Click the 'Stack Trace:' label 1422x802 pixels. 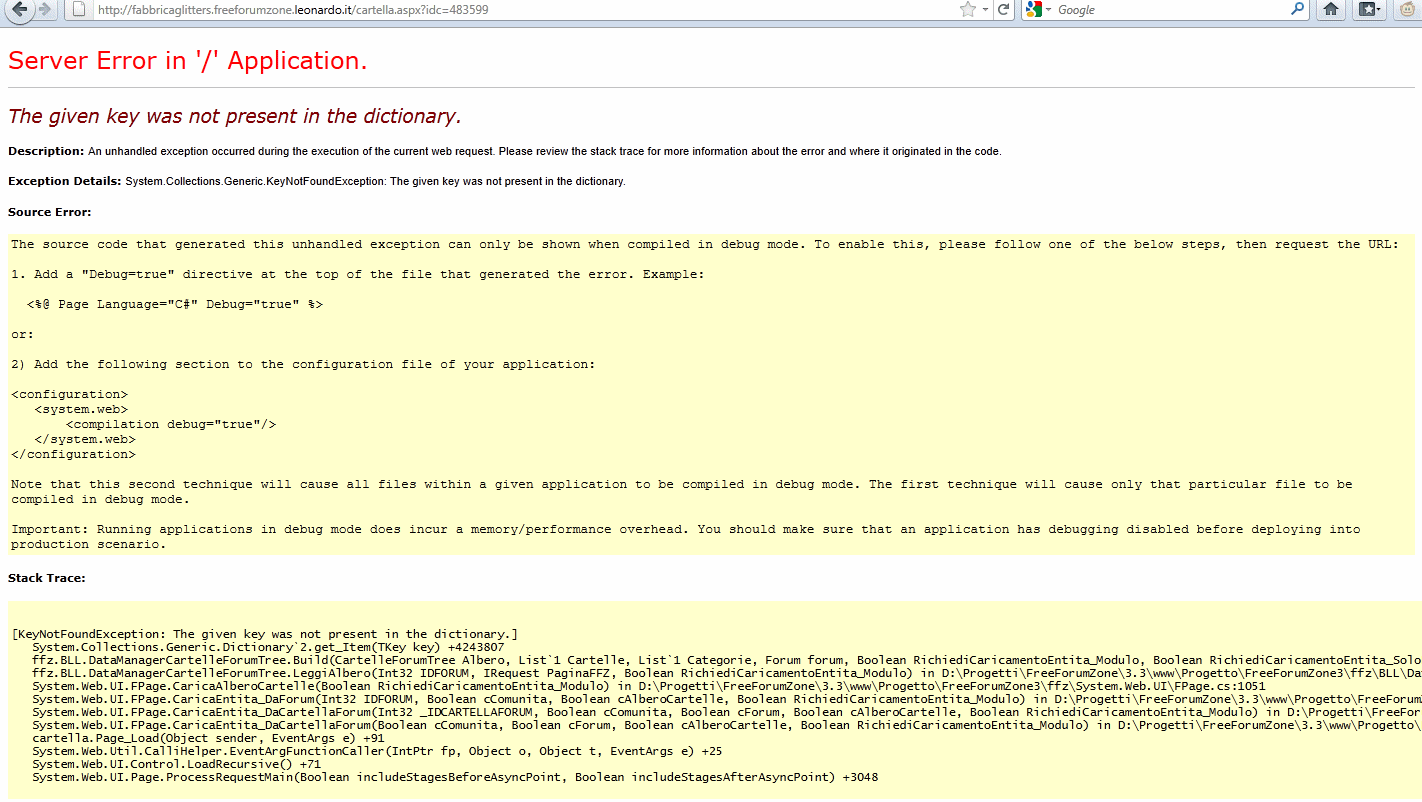click(46, 578)
